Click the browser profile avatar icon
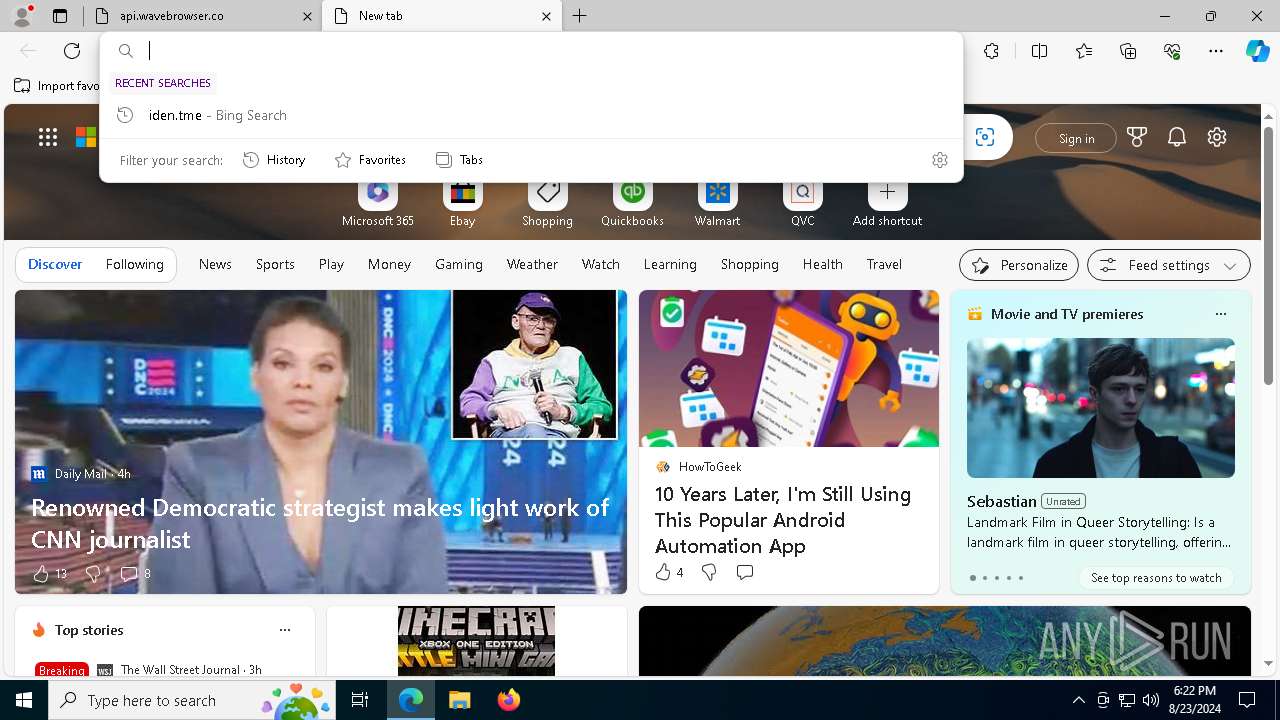This screenshot has height=720, width=1280. (x=21, y=16)
